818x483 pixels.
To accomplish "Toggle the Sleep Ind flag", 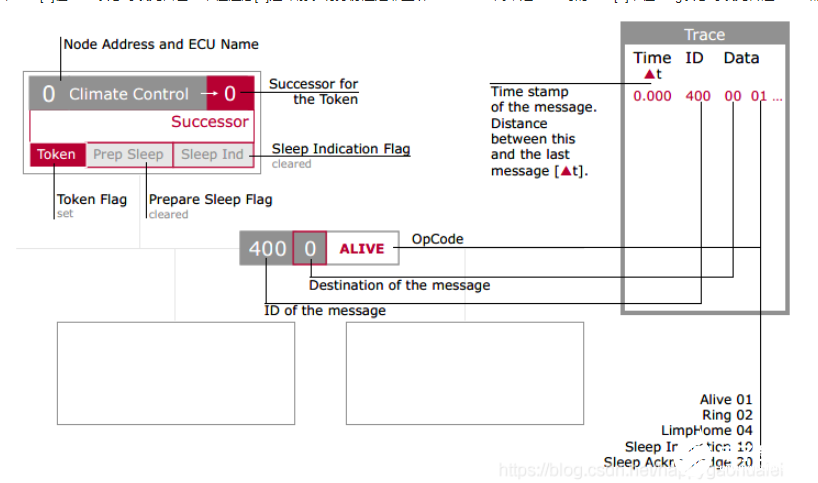I will click(212, 155).
